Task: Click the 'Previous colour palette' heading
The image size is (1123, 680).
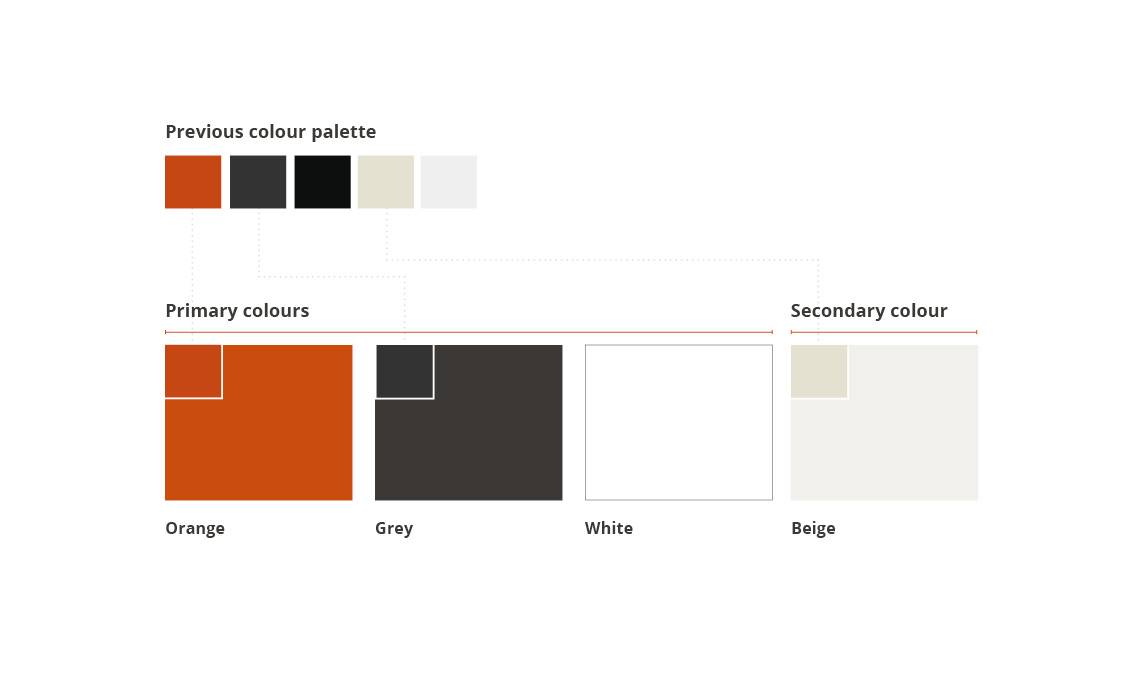Action: click(271, 132)
